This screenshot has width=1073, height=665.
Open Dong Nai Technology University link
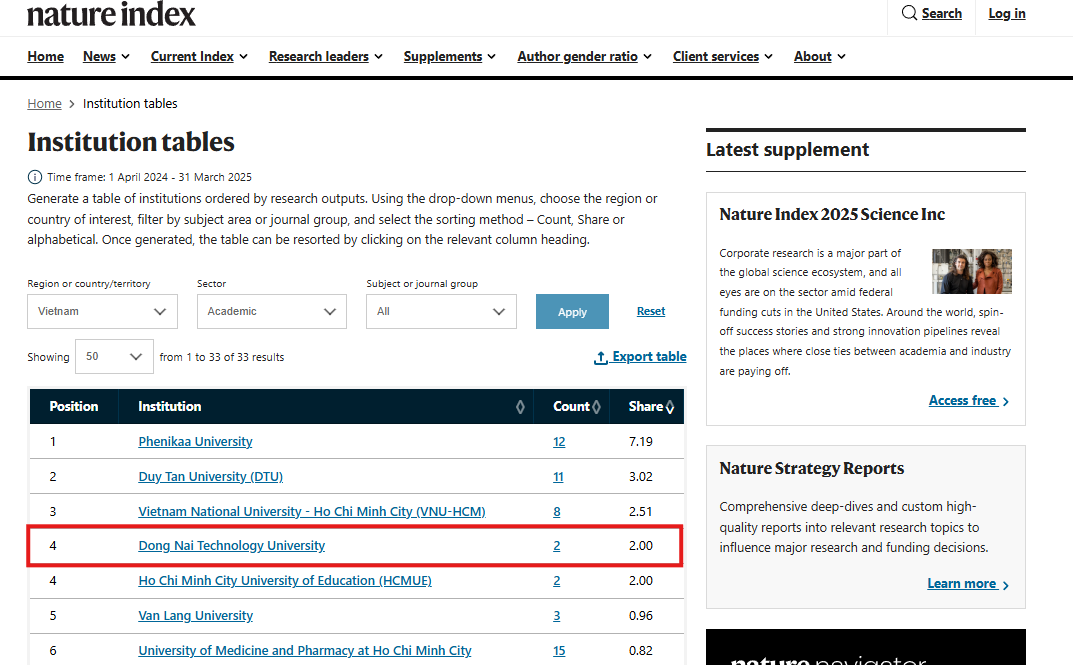[x=231, y=546]
